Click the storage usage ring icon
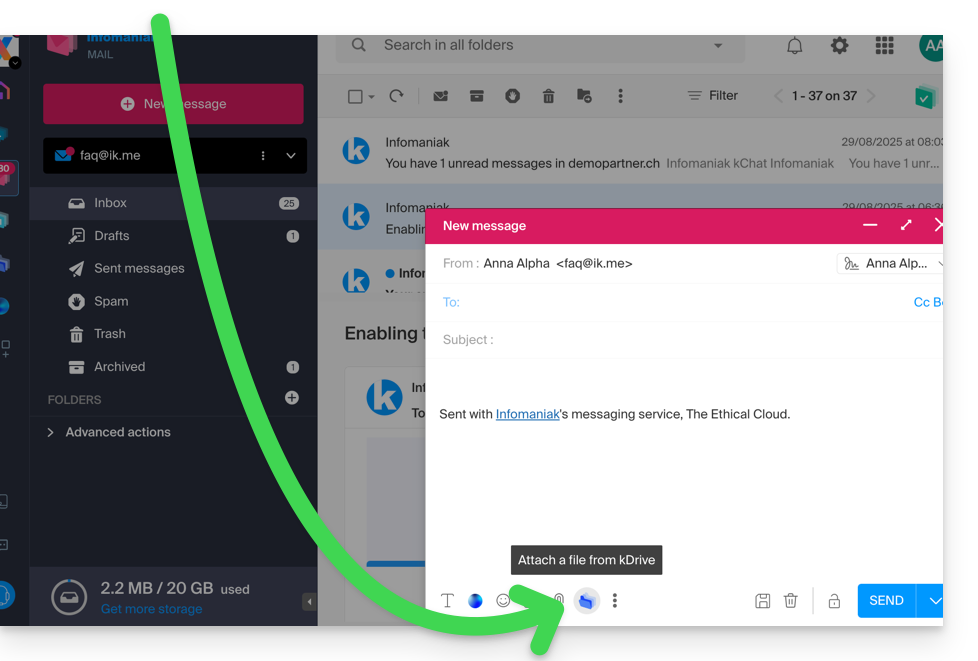This screenshot has width=978, height=661. tap(69, 597)
